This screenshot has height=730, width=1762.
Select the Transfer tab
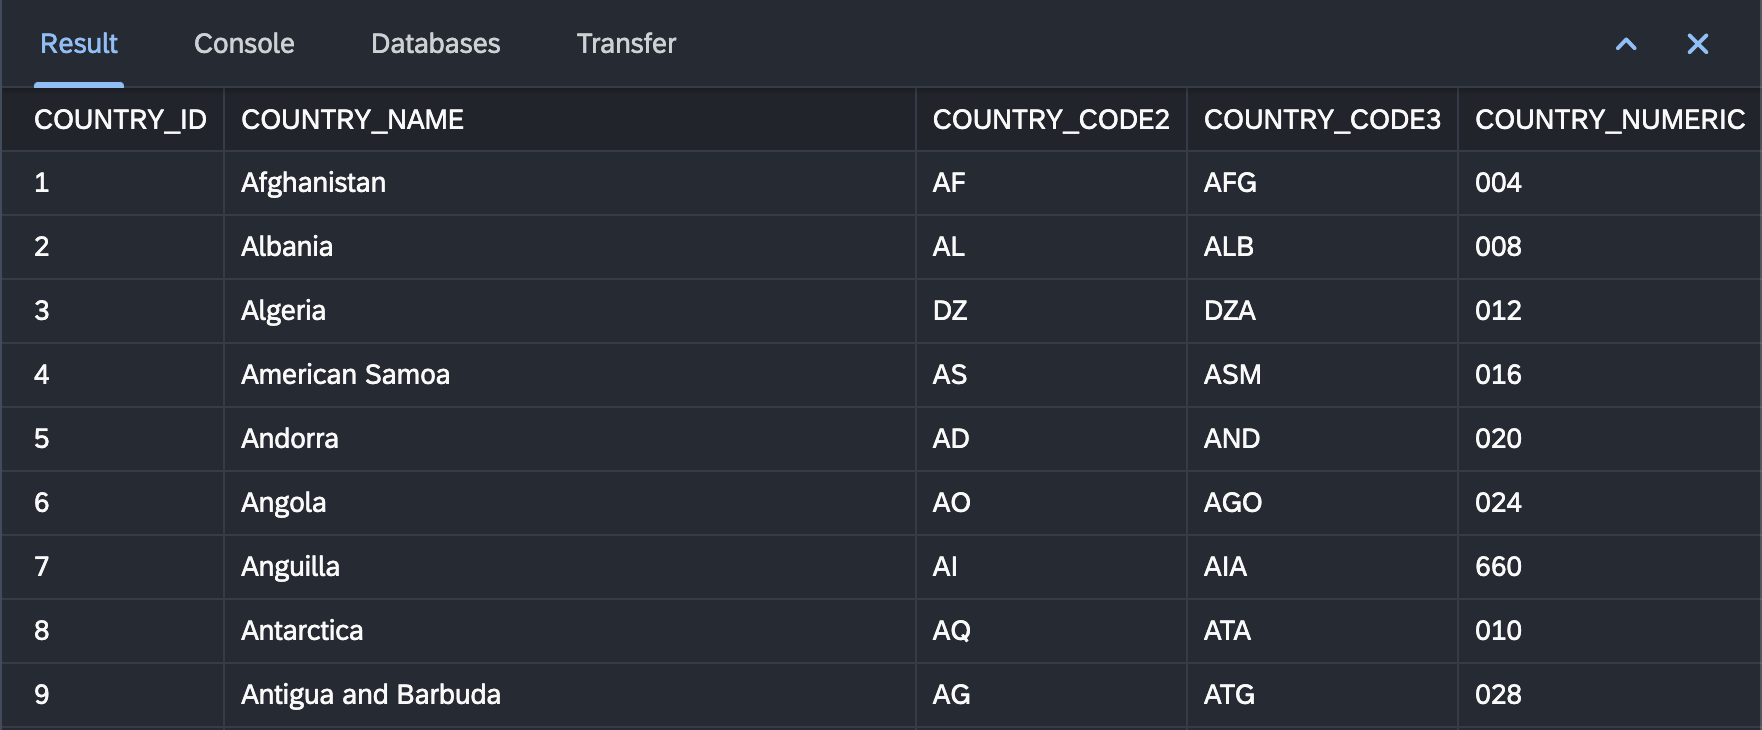(626, 44)
